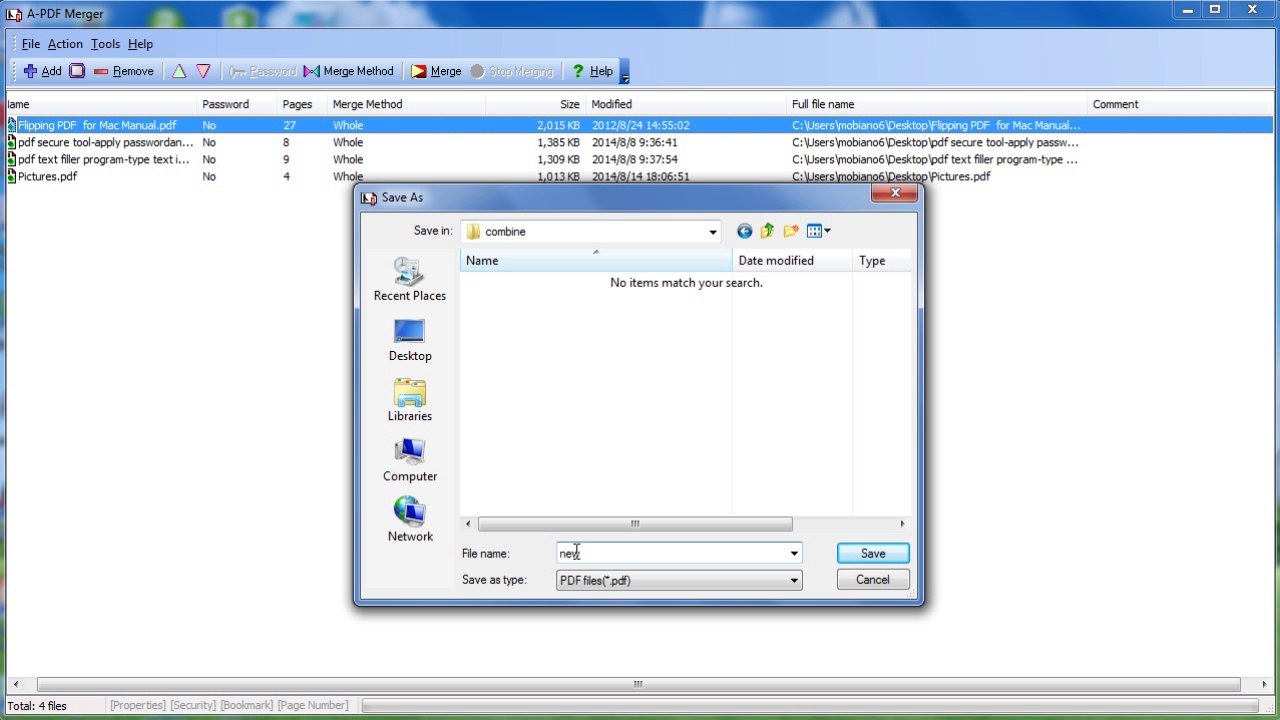Open the View Menu dropdown in Save As
This screenshot has width=1280, height=720.
[819, 231]
